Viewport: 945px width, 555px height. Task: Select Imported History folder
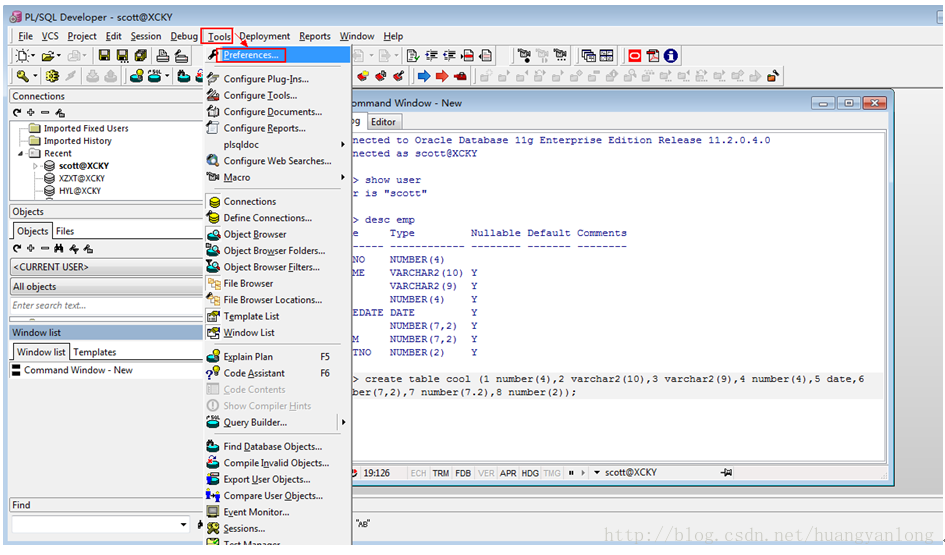(78, 141)
